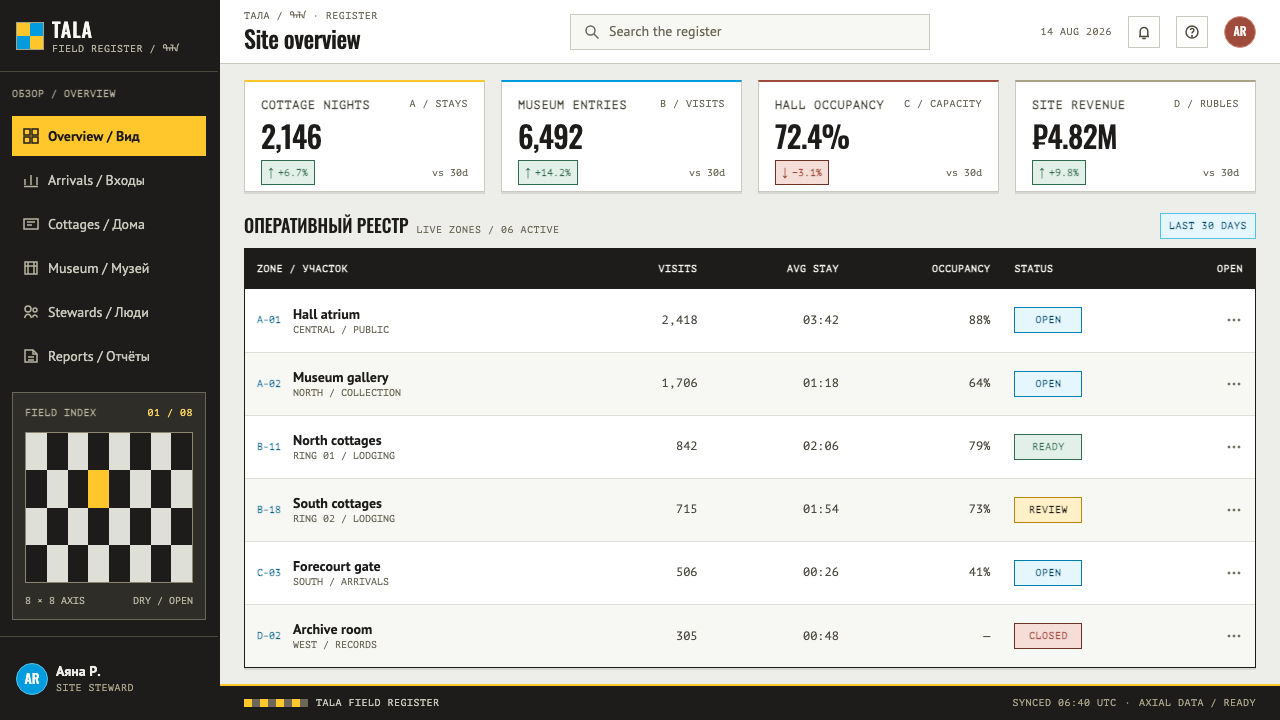Sort by the OCCUPANCY column header
The height and width of the screenshot is (720, 1280).
[961, 269]
